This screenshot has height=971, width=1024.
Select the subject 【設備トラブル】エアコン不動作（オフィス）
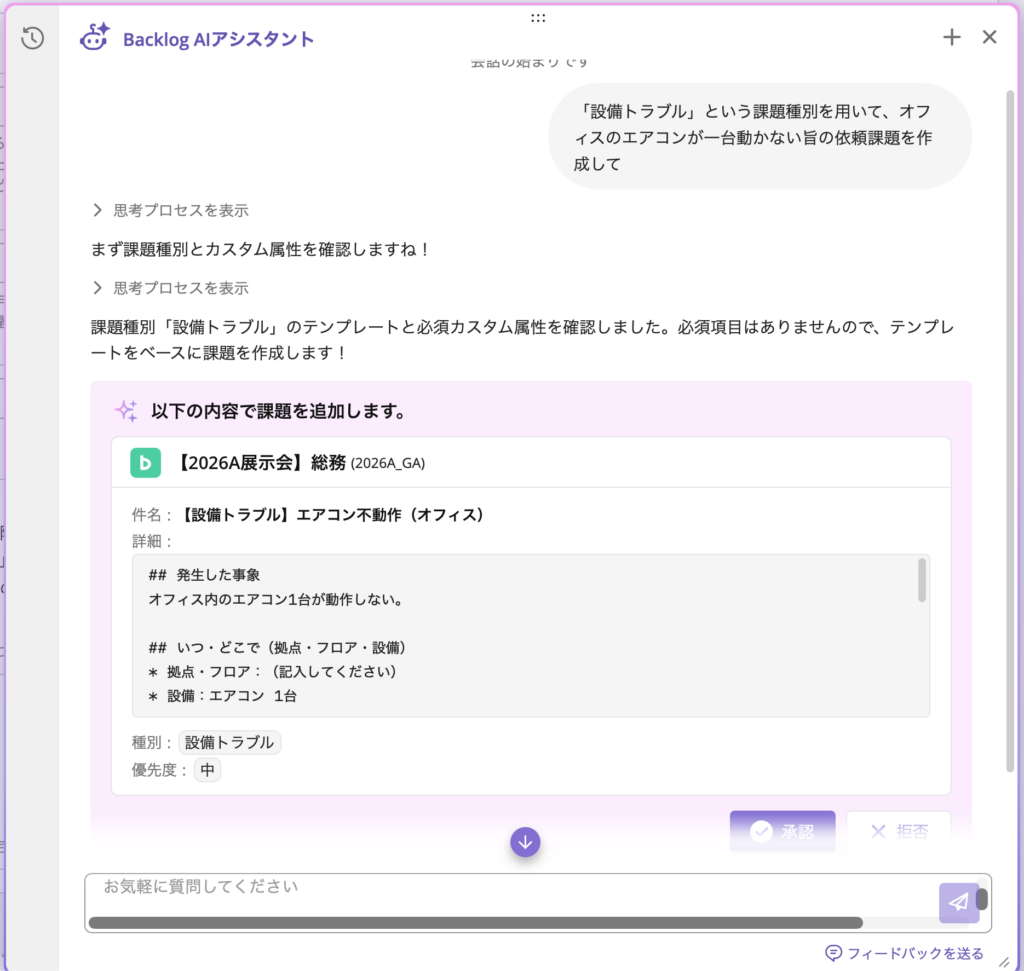tap(332, 515)
